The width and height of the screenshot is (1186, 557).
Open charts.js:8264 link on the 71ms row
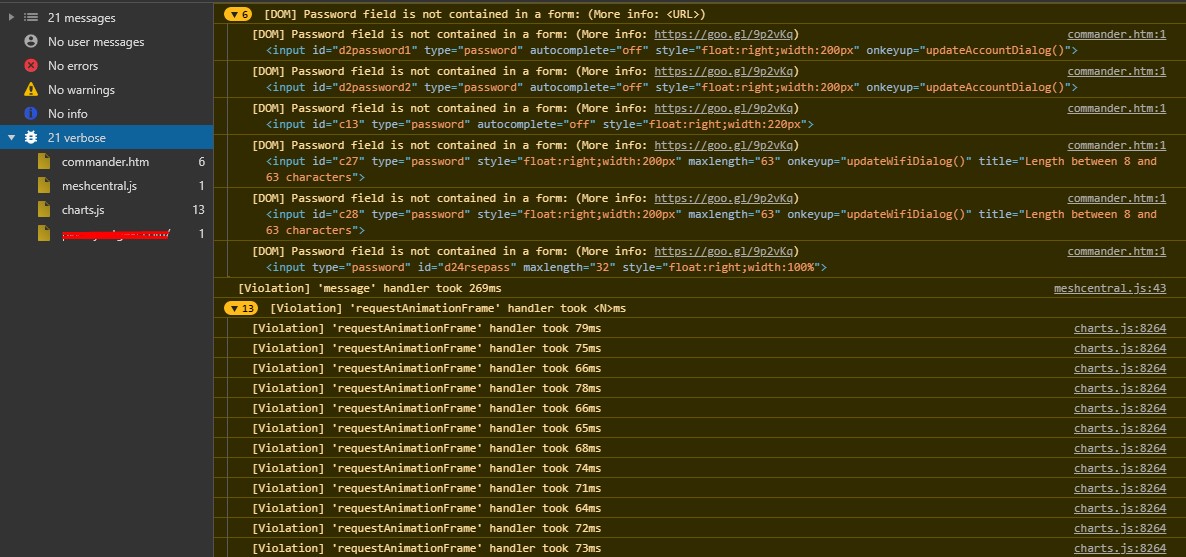(1120, 488)
